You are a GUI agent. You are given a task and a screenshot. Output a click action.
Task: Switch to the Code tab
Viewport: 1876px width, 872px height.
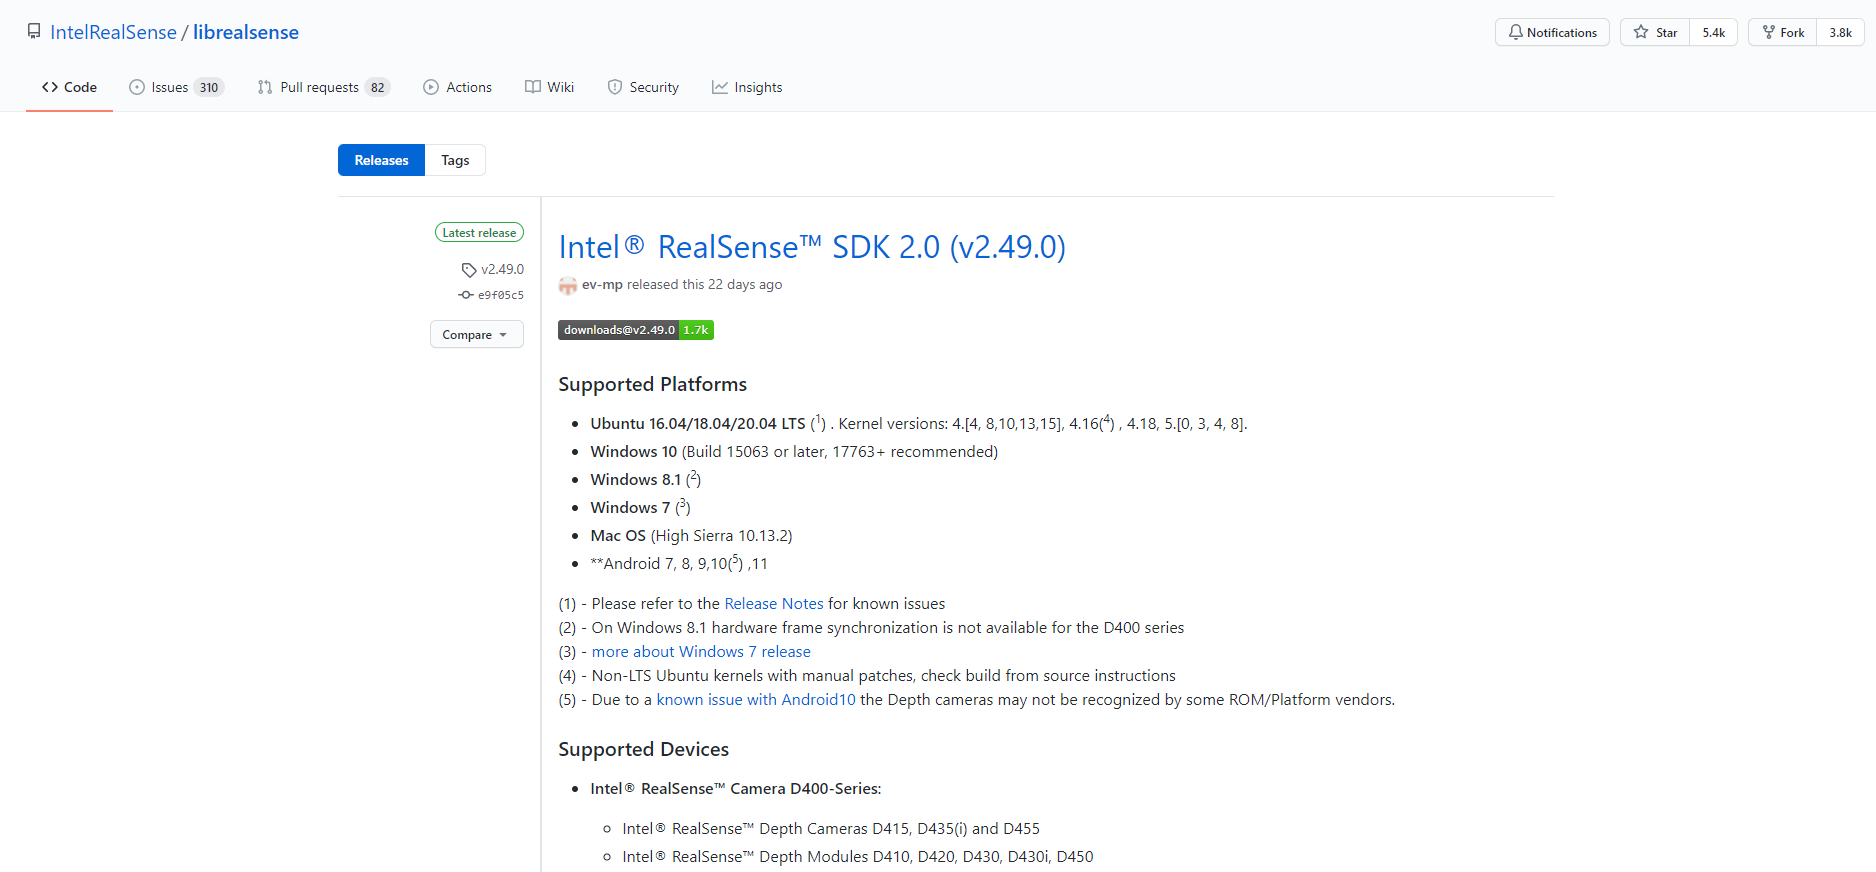(x=69, y=87)
